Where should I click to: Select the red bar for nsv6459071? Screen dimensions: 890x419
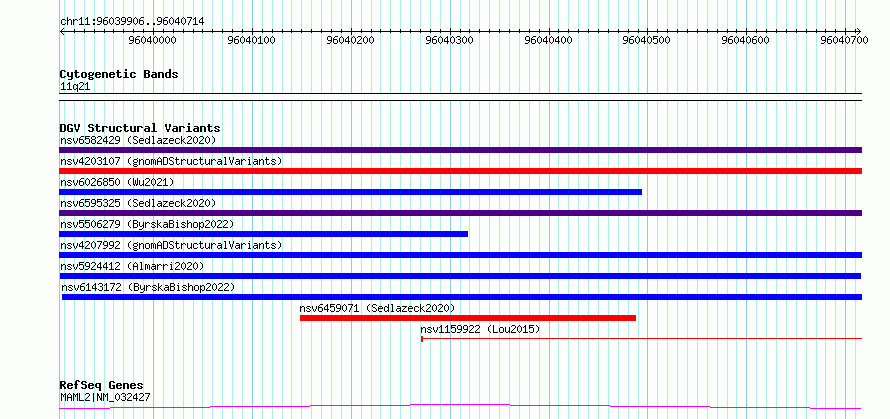pos(468,318)
